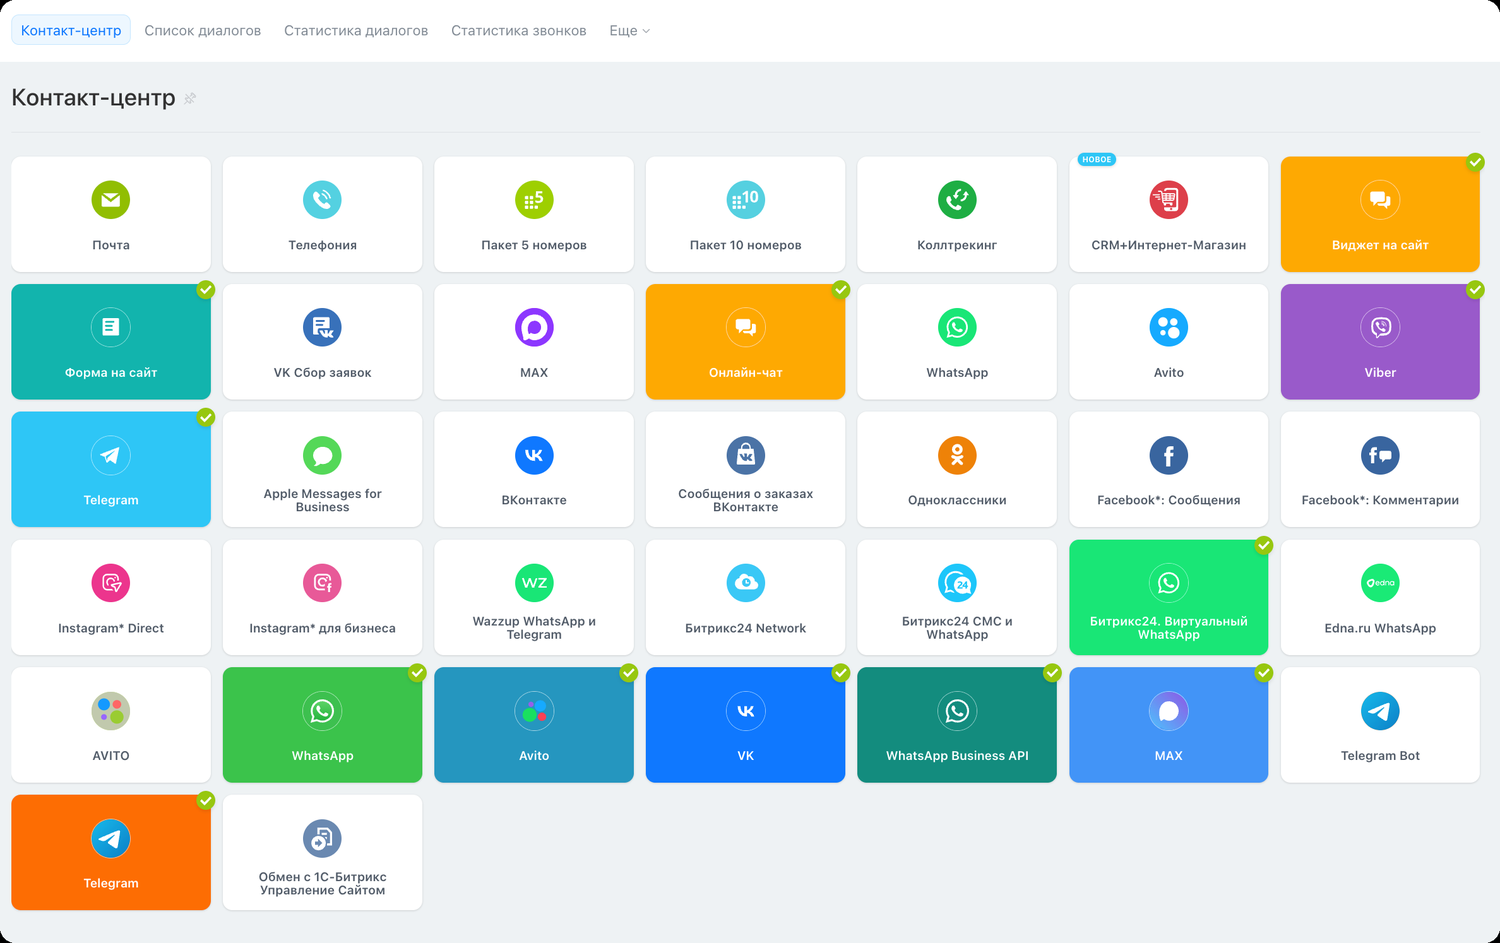Go to the Статистика диалогов tab
This screenshot has width=1500, height=943.
tap(356, 31)
